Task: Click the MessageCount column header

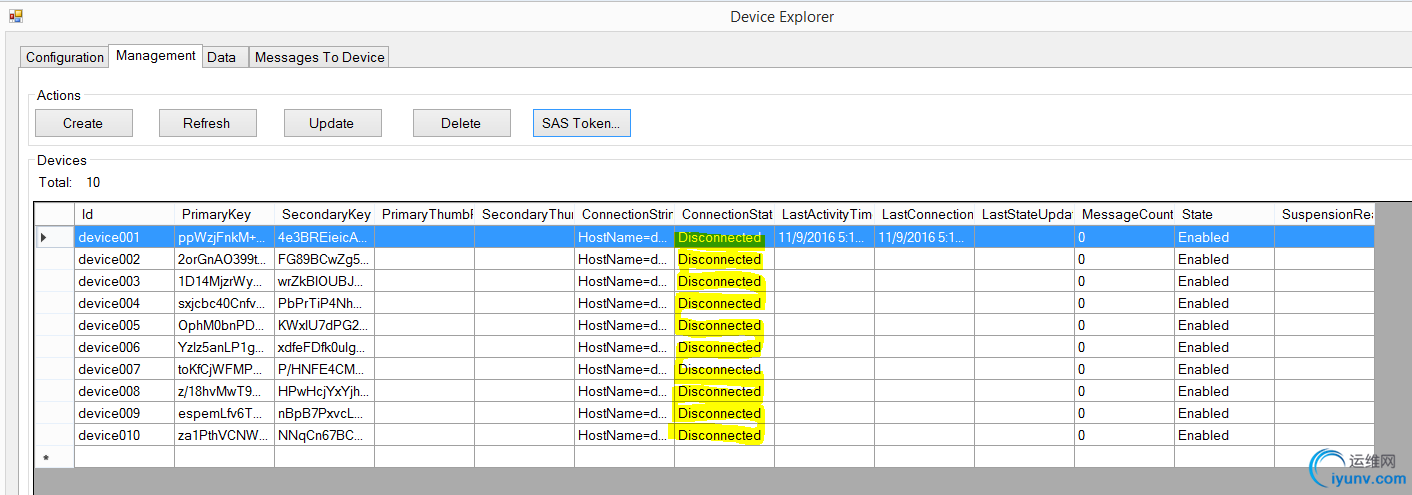Action: 1124,214
